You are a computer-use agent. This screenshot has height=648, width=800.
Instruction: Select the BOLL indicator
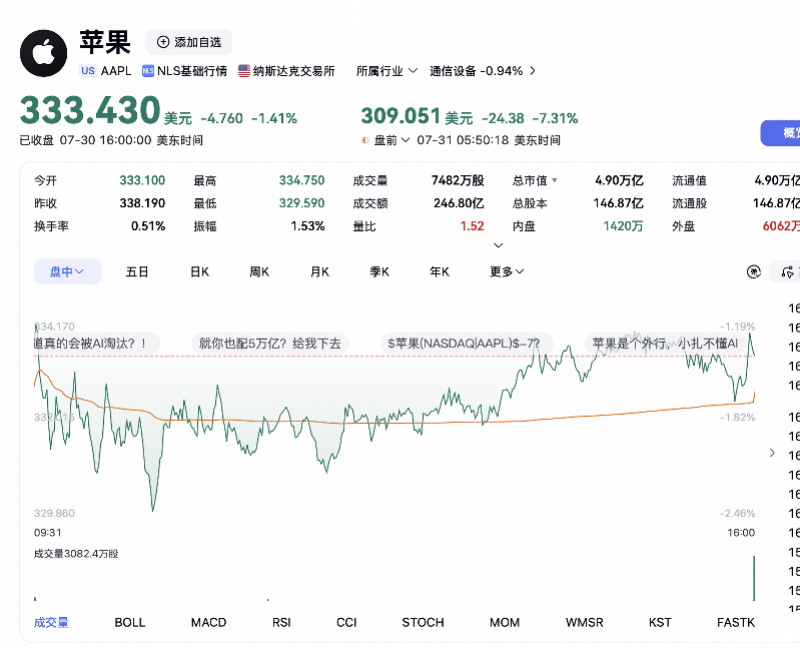coord(130,622)
